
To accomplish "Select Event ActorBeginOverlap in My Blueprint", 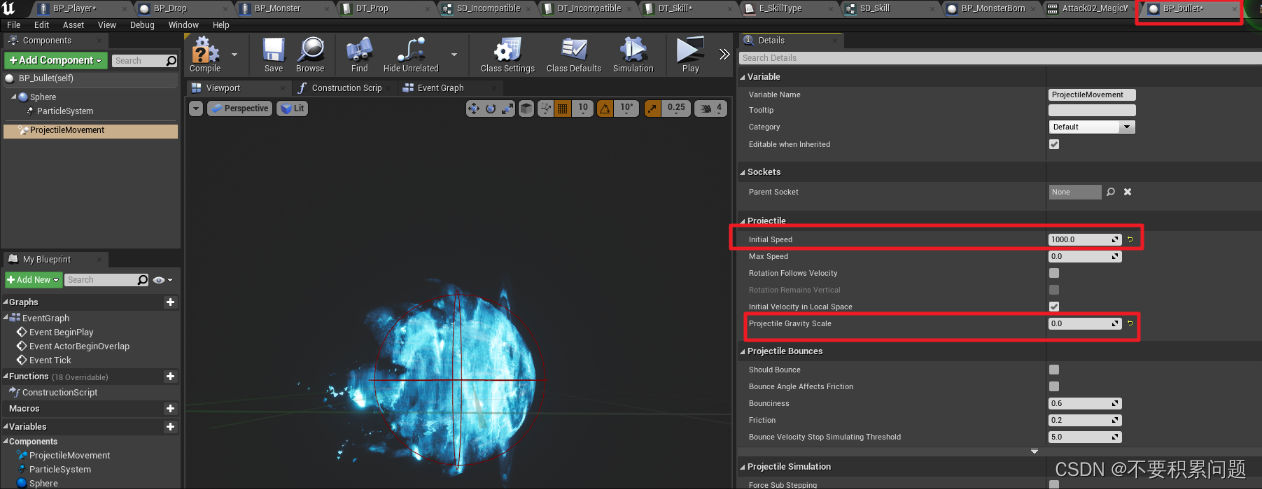I will [79, 346].
